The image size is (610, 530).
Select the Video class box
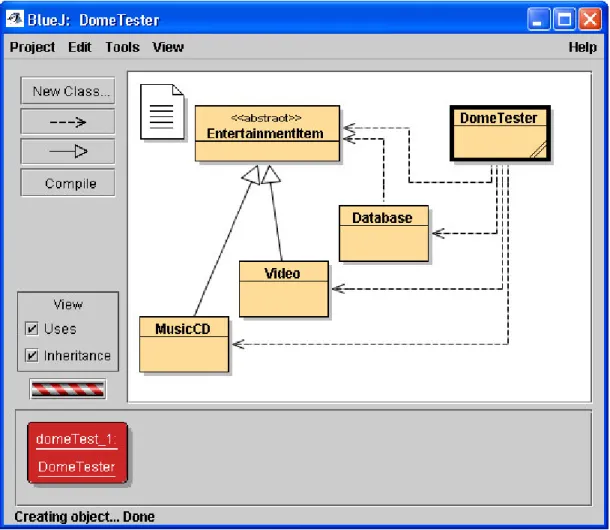pos(284,289)
